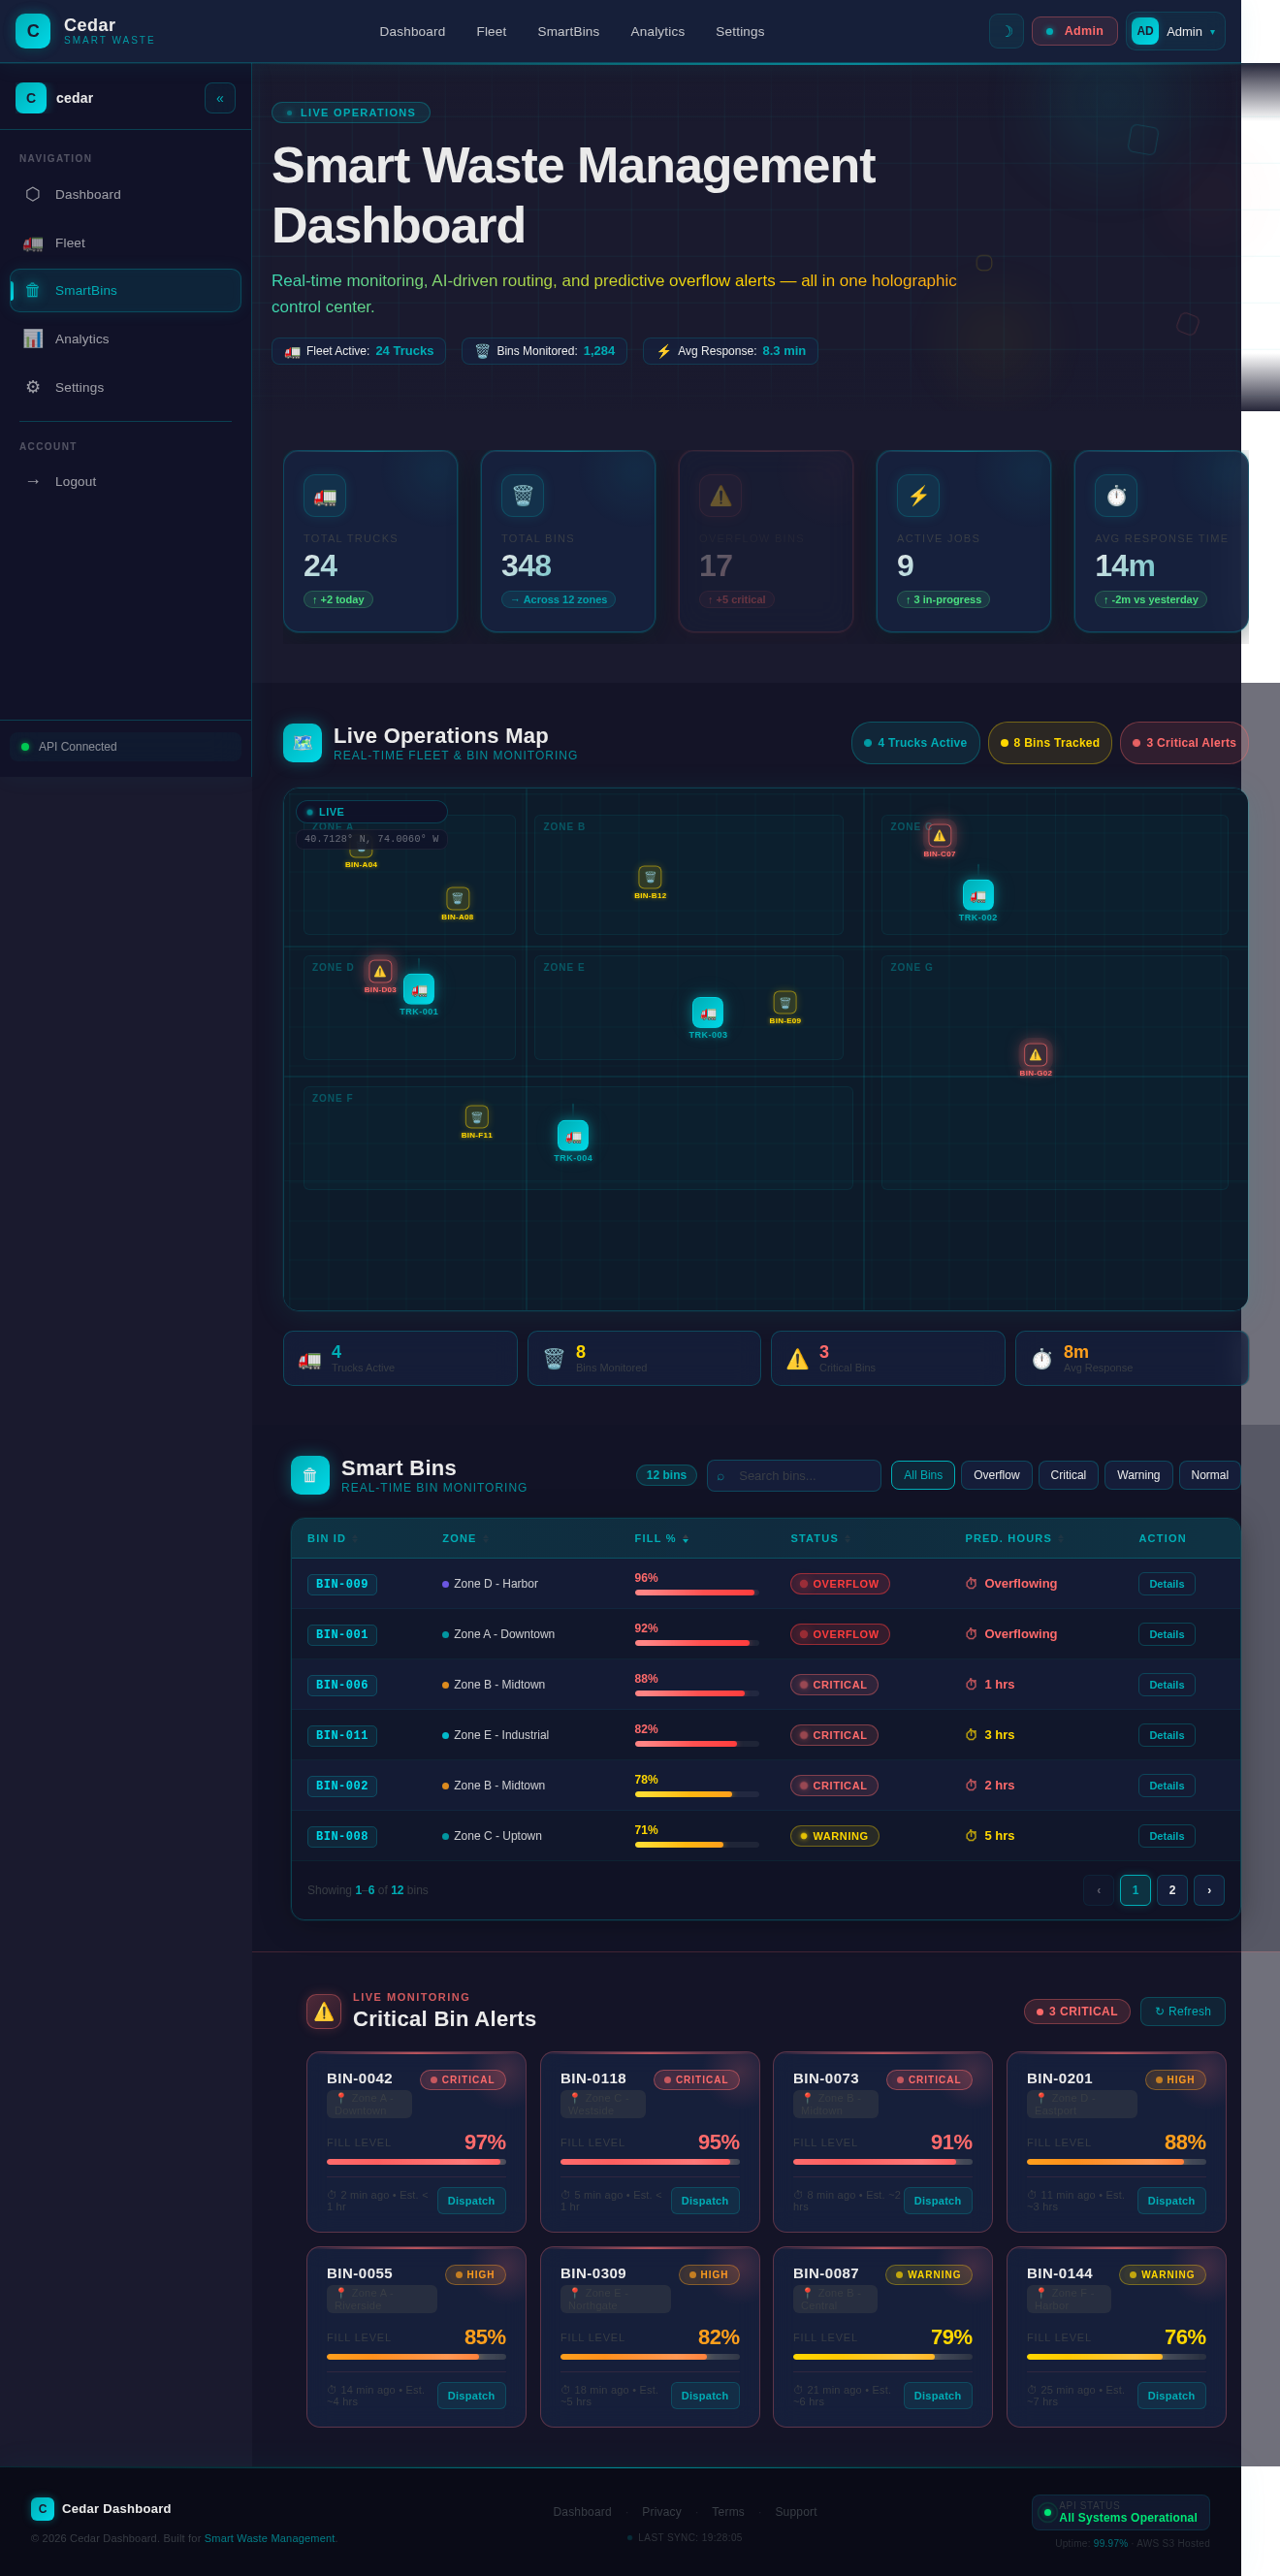Image resolution: width=1280 pixels, height=2576 pixels.
Task: Select the Normal filter chip
Action: point(1209,1475)
